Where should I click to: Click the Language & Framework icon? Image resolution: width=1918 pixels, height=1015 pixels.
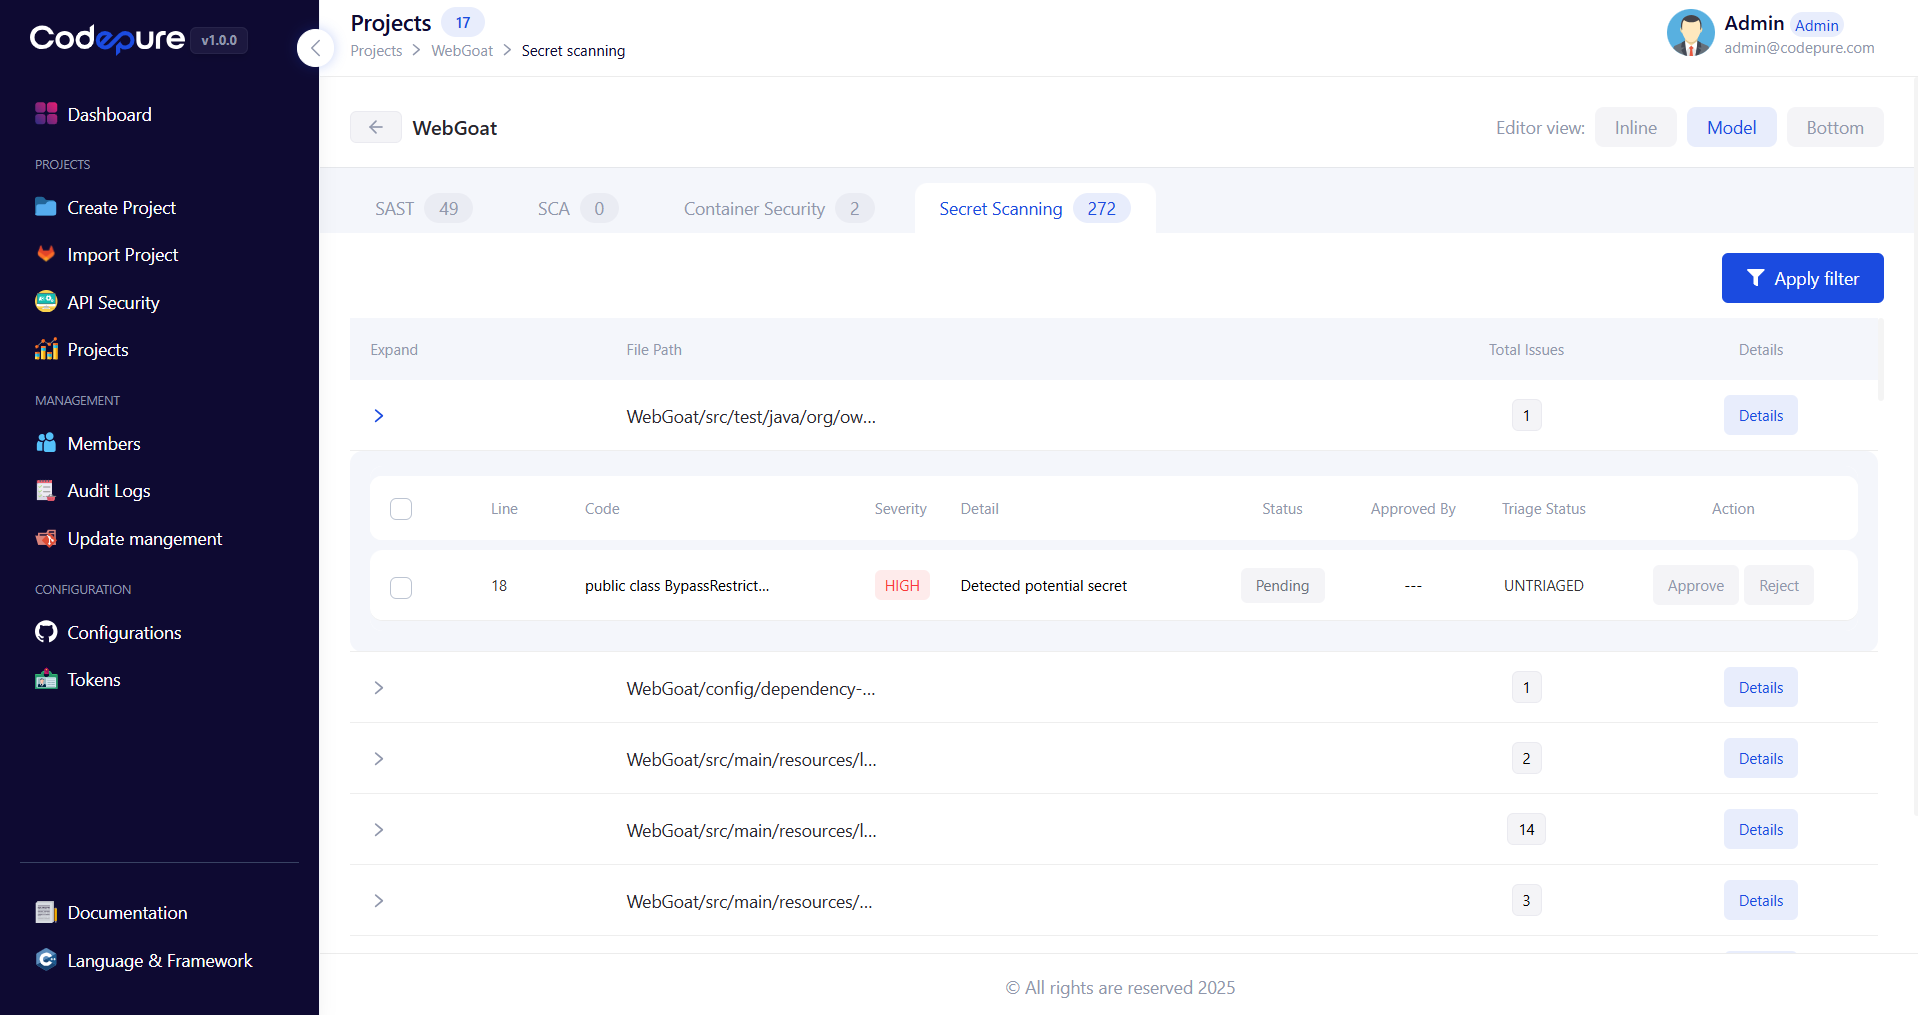[46, 959]
